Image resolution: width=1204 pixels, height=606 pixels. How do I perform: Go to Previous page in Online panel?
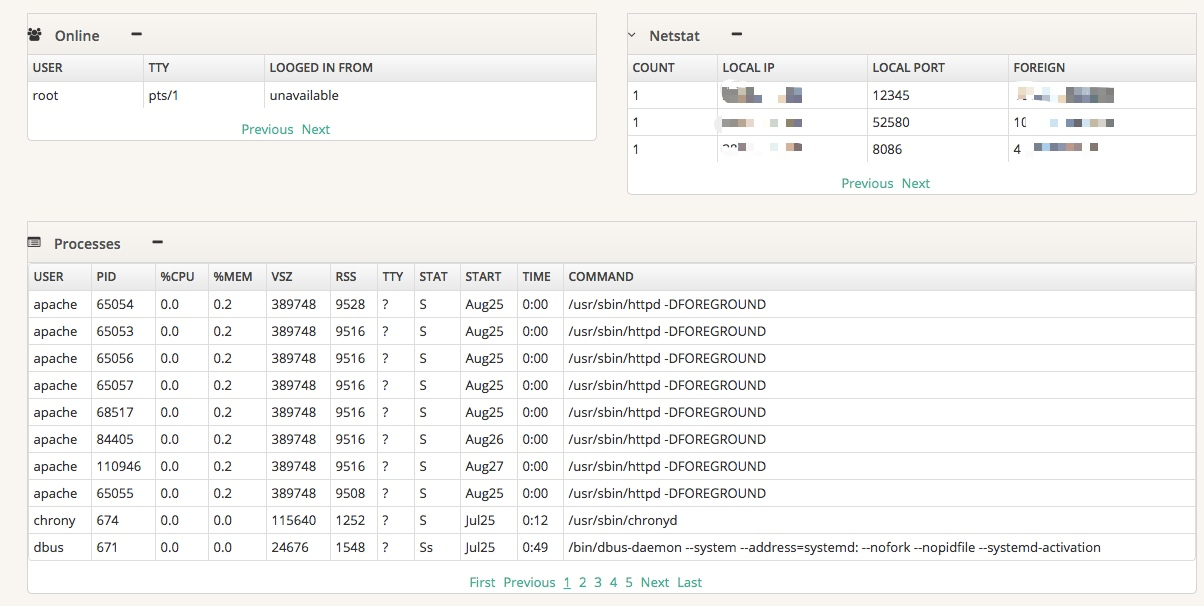click(267, 129)
